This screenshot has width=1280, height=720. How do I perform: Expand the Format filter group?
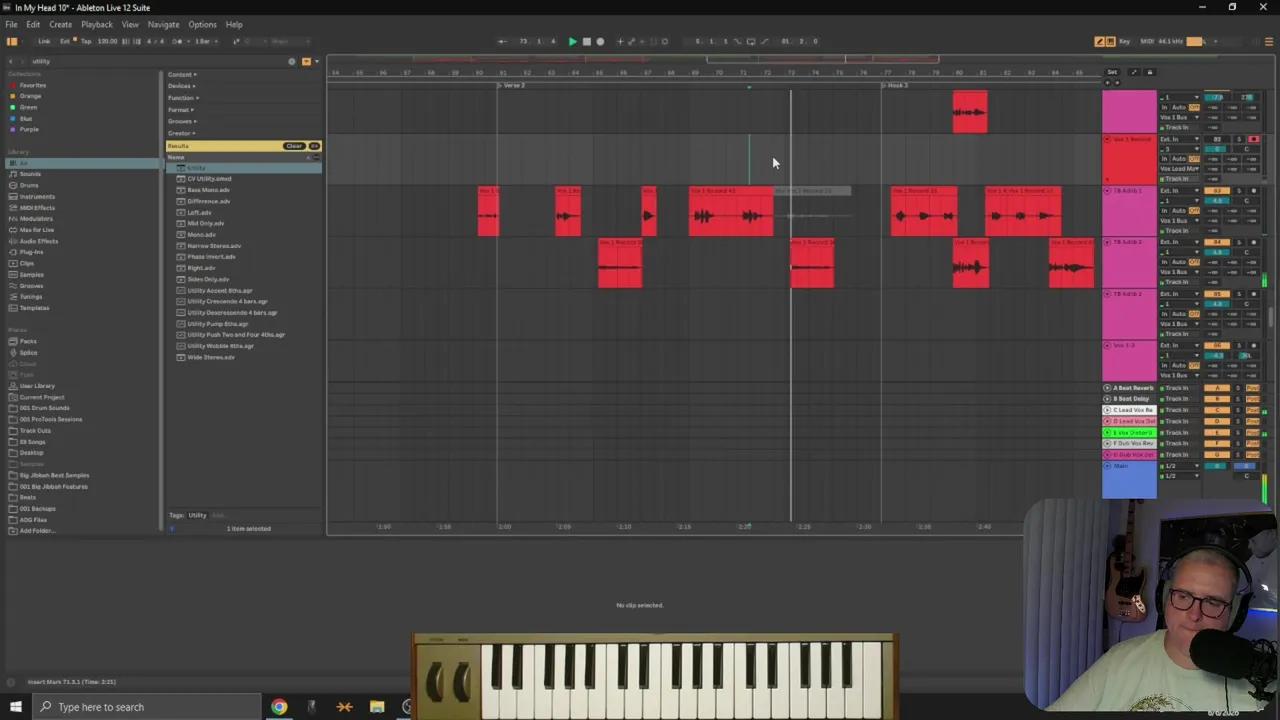(181, 110)
